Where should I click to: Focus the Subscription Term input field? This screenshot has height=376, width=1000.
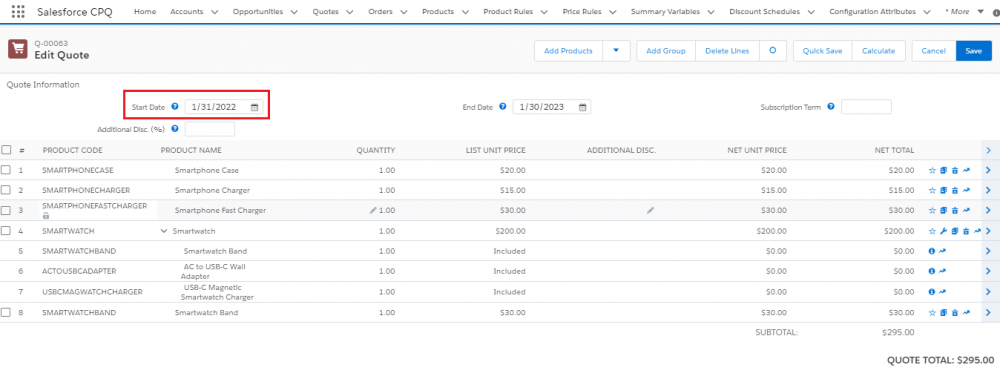tap(866, 106)
